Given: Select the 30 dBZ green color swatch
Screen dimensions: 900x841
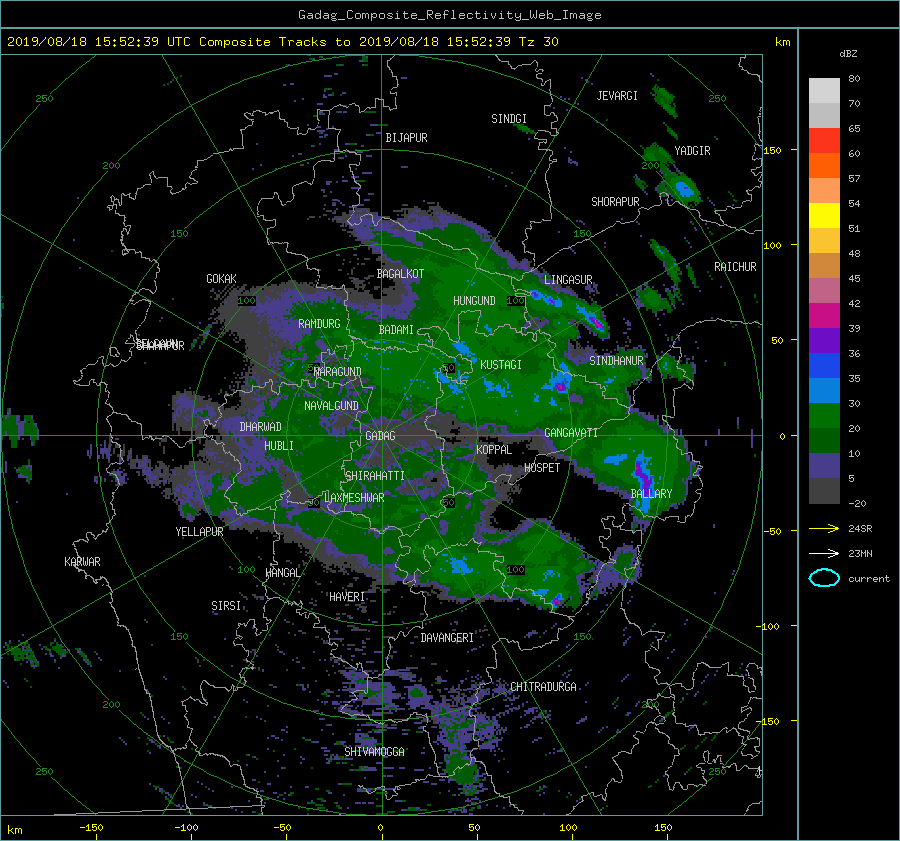Looking at the screenshot, I should (824, 415).
